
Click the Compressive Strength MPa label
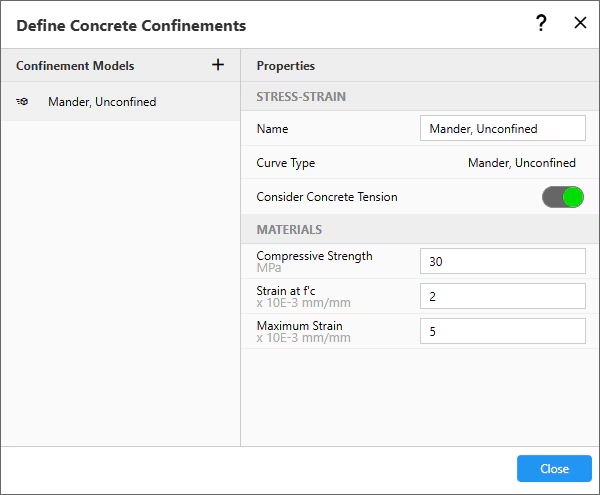(x=314, y=261)
